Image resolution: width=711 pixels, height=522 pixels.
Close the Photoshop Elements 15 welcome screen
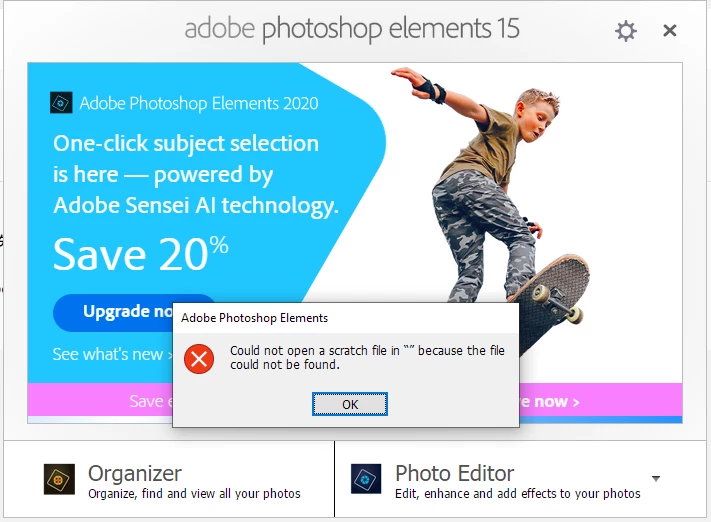[670, 31]
